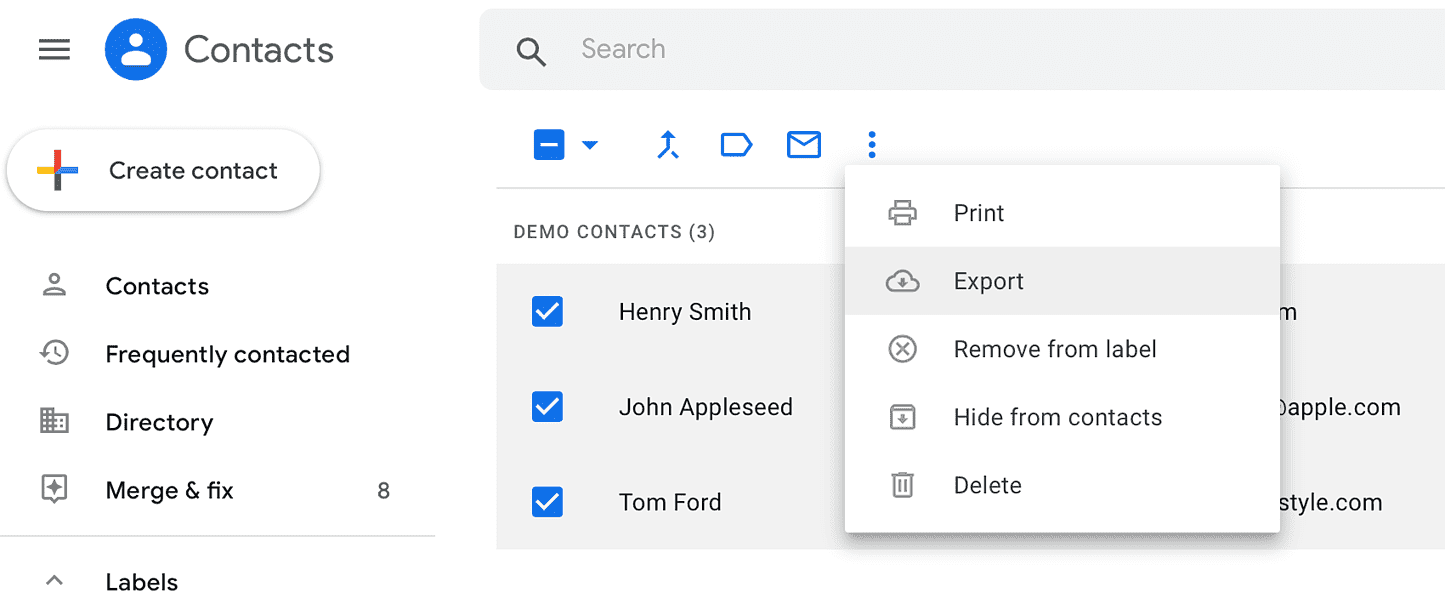Click the person icon beside Contacts
The image size is (1445, 604).
54,286
